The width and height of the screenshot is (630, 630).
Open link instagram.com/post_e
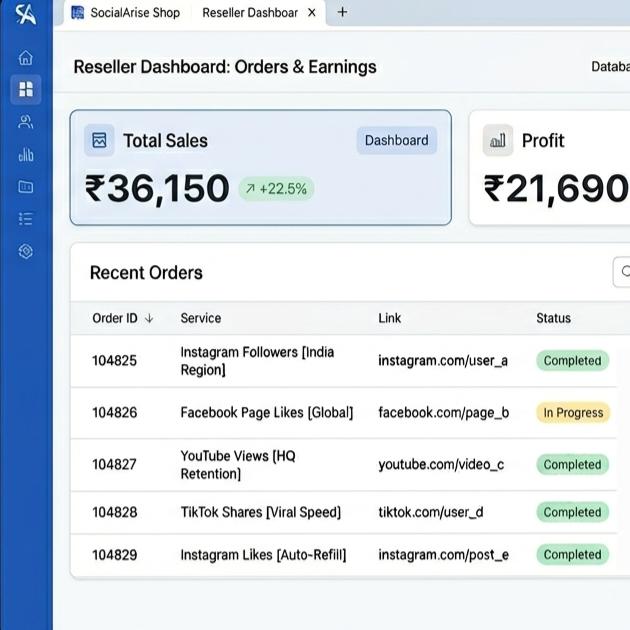(x=444, y=555)
